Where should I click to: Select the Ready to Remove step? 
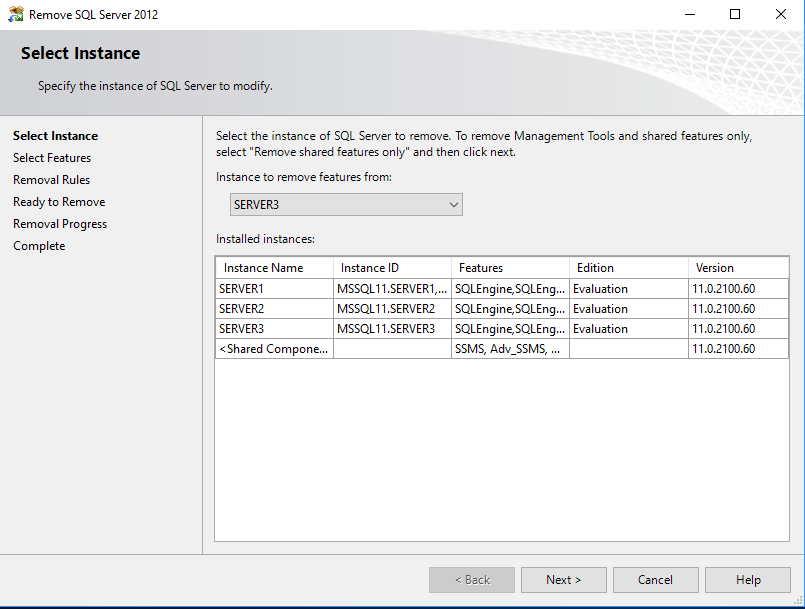pyautogui.click(x=58, y=201)
